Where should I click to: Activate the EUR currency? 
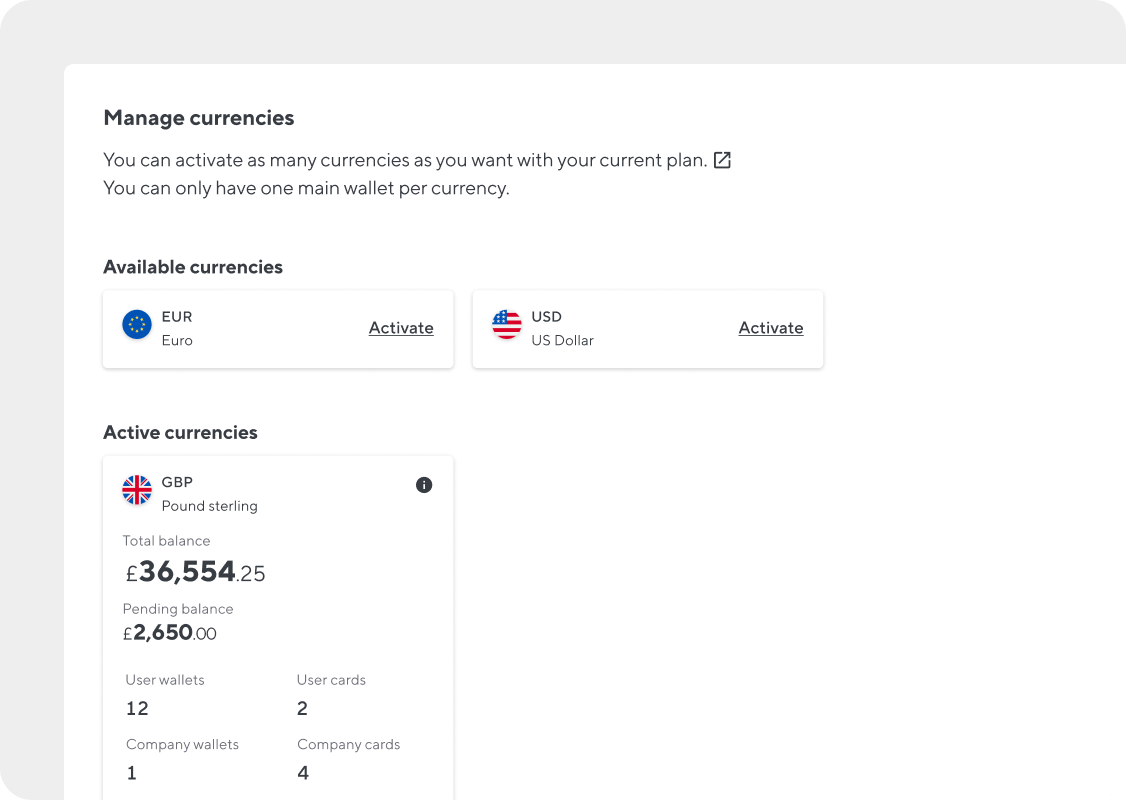[401, 328]
